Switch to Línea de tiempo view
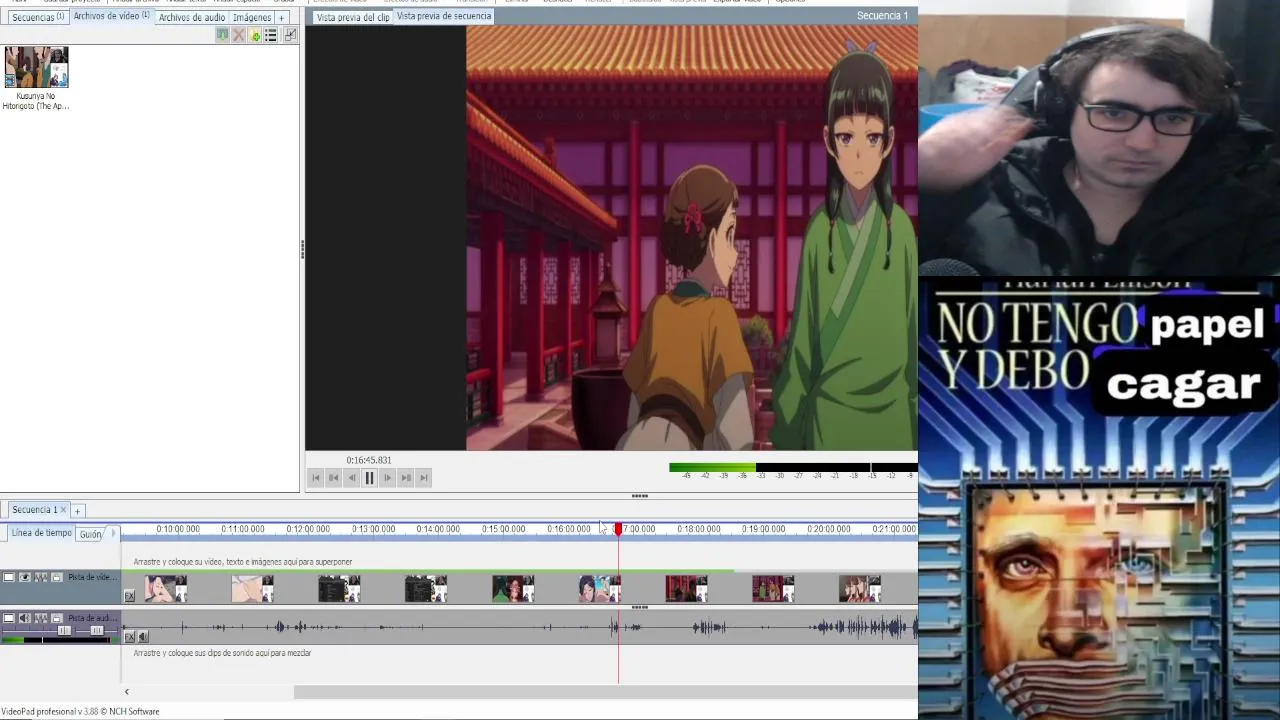The height and width of the screenshot is (720, 1280). pos(41,533)
